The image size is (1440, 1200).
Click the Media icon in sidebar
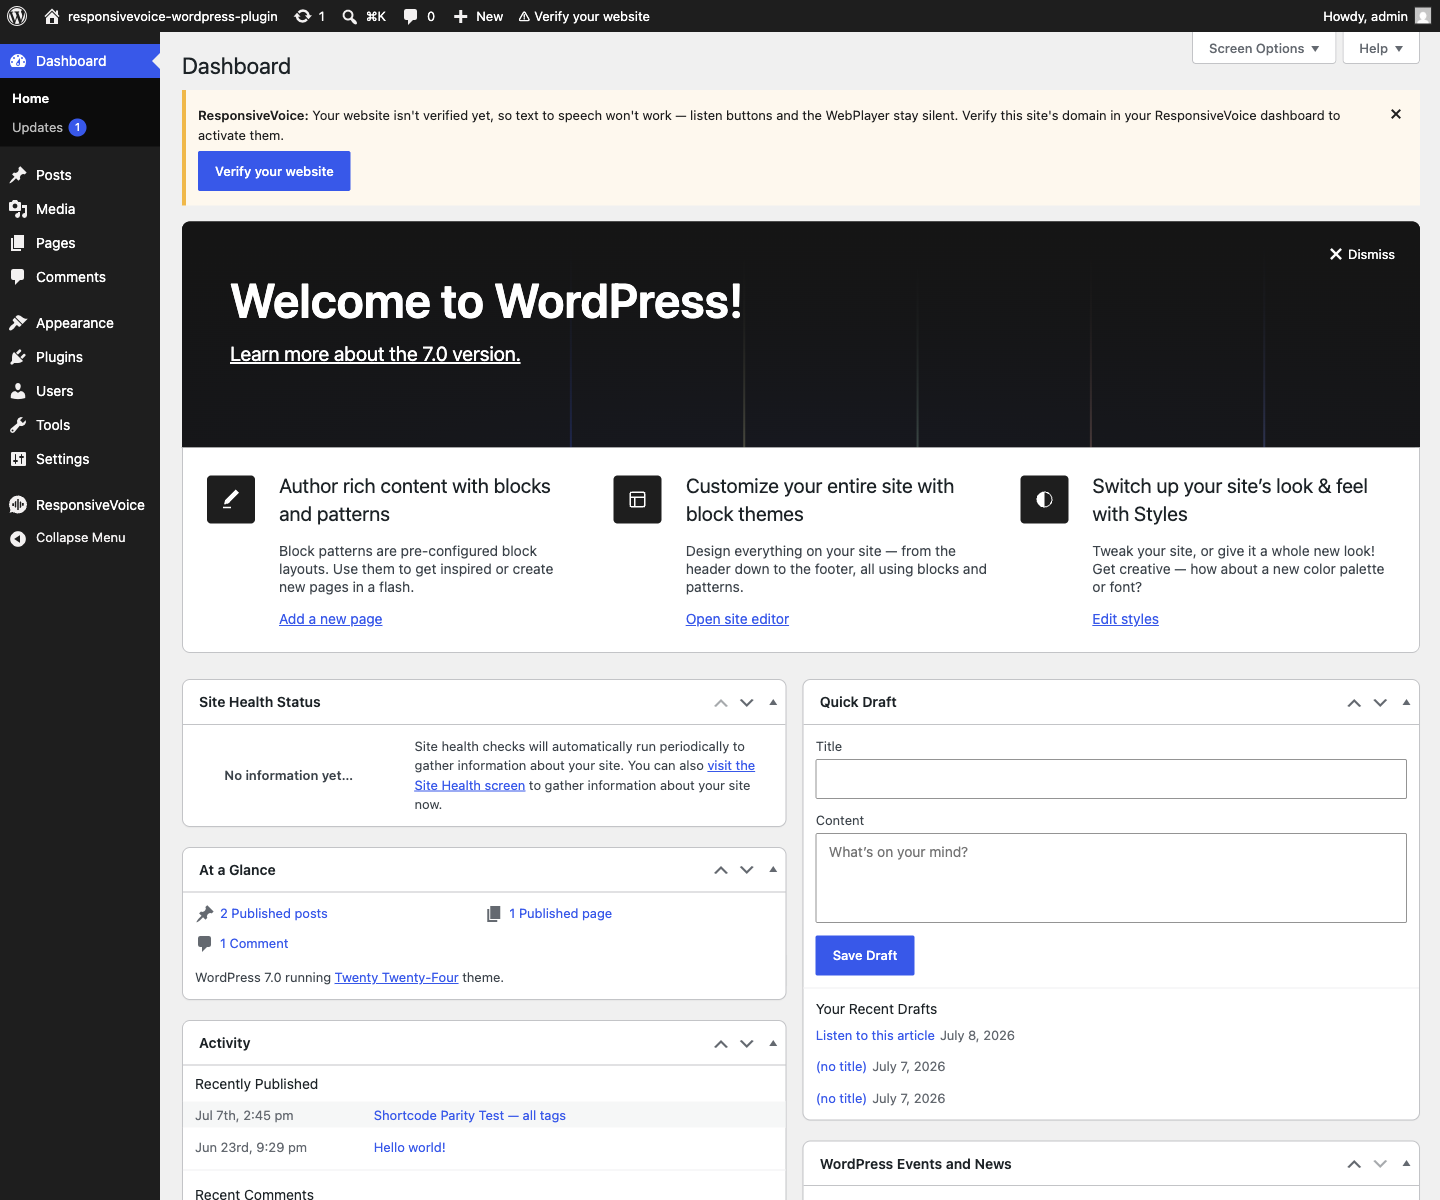(x=18, y=209)
